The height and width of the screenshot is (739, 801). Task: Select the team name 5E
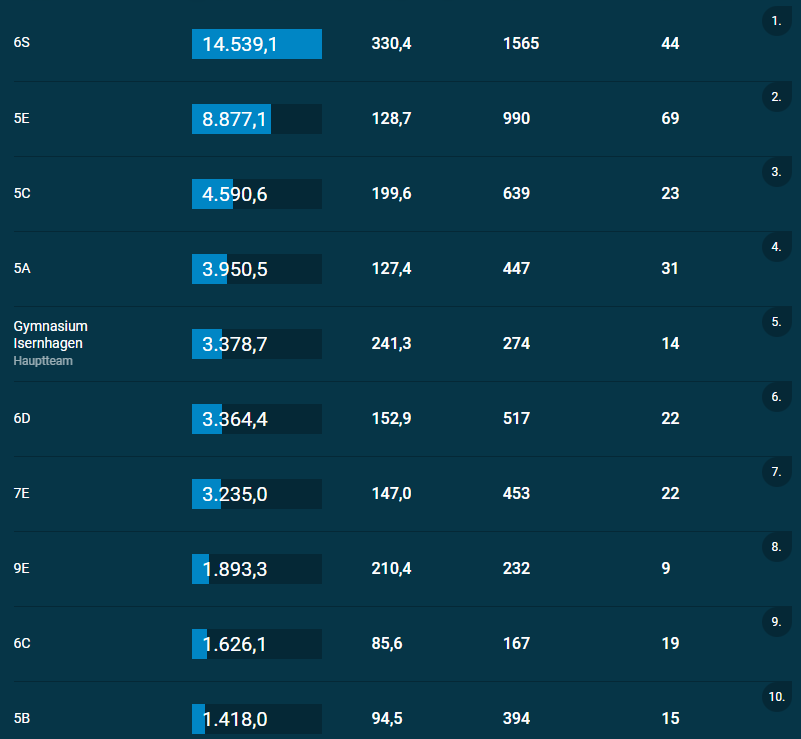coord(21,118)
